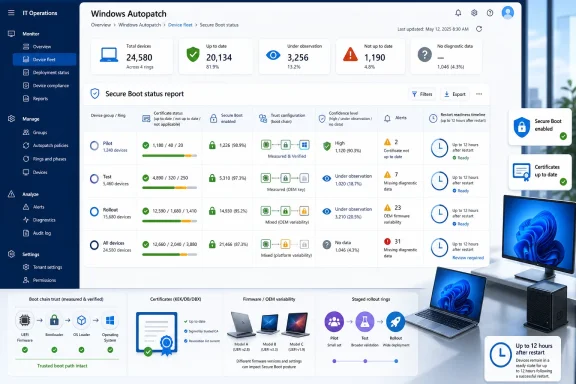Click the Test row trust configuration boot chain icons
This screenshot has width=576, height=384.
[285, 178]
